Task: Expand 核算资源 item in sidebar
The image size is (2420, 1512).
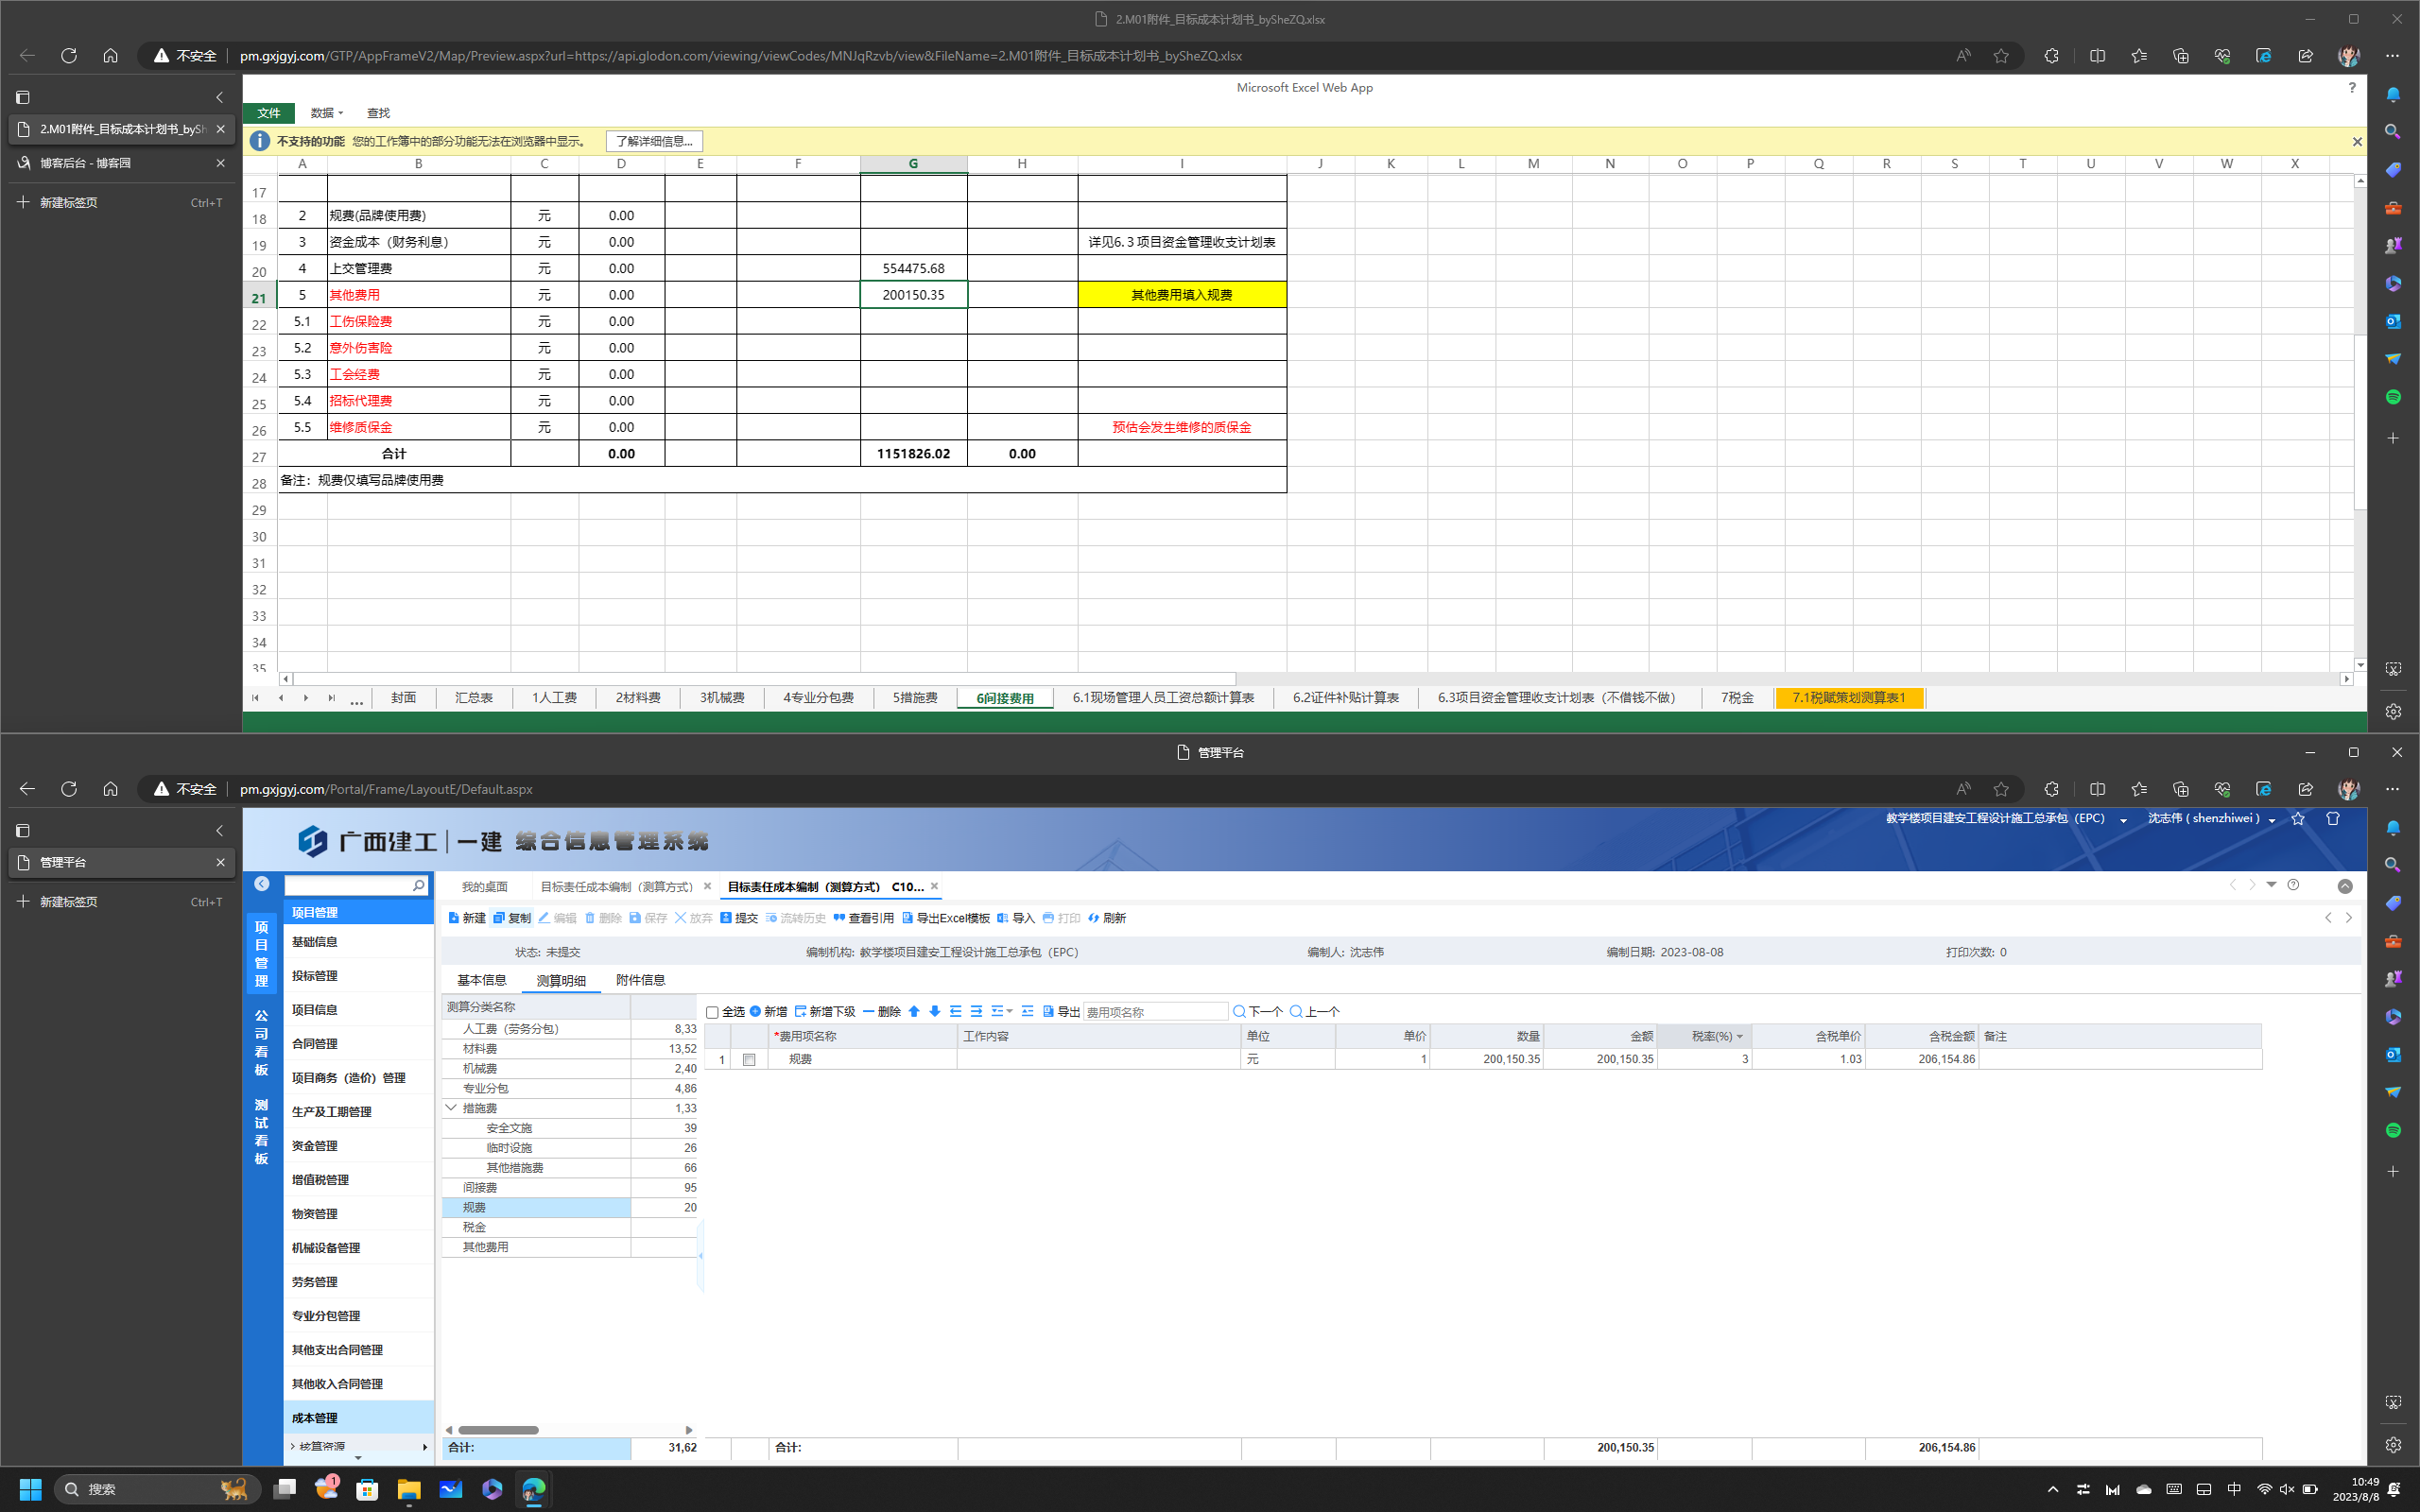Action: coord(293,1446)
